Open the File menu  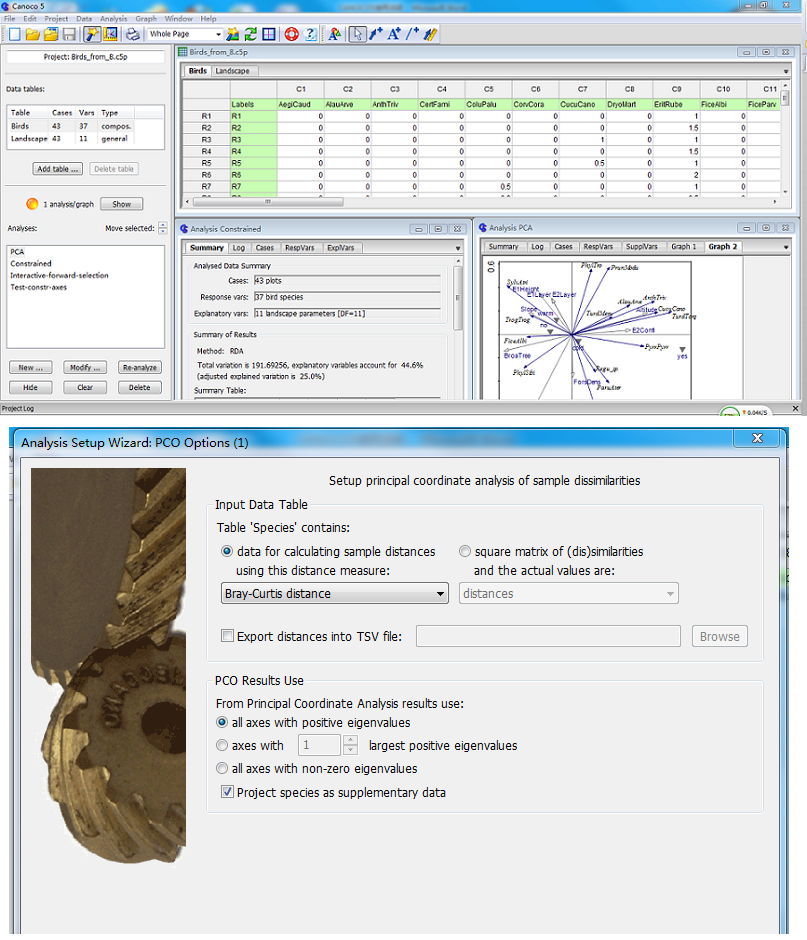click(10, 19)
